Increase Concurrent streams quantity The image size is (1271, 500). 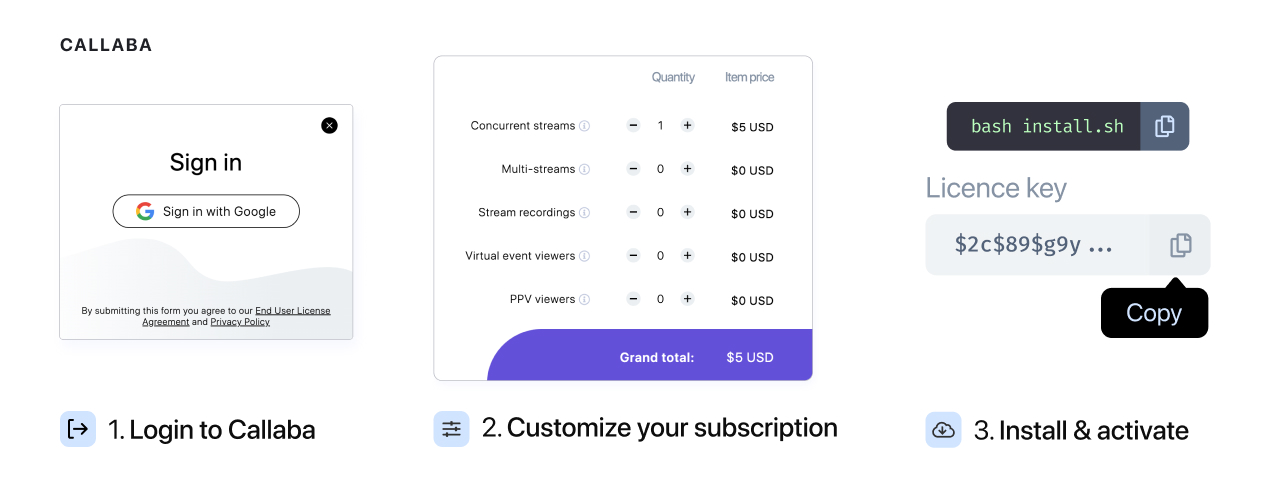pyautogui.click(x=687, y=126)
